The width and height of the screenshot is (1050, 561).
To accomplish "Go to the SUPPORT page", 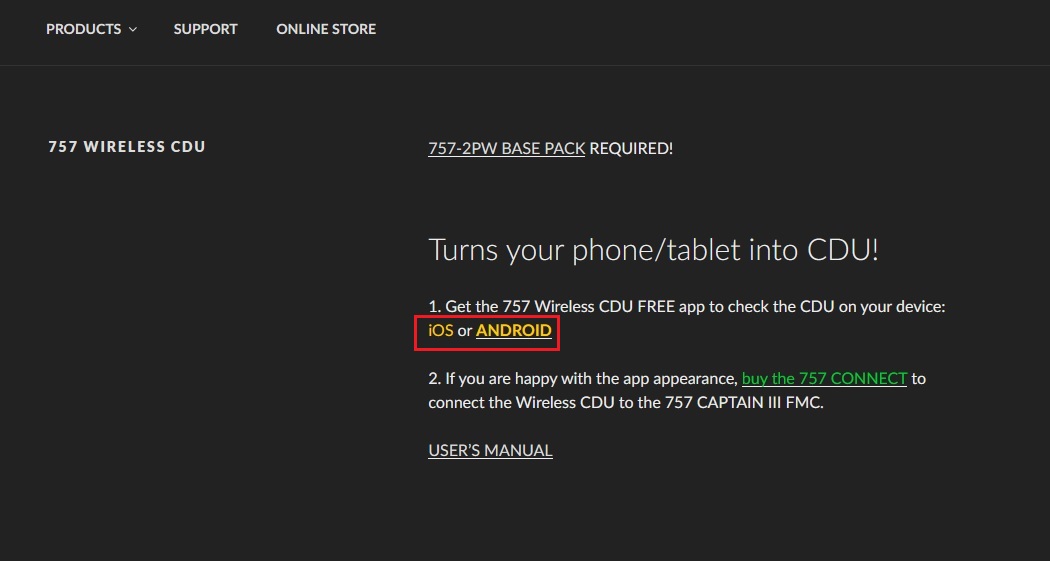I will pyautogui.click(x=205, y=29).
